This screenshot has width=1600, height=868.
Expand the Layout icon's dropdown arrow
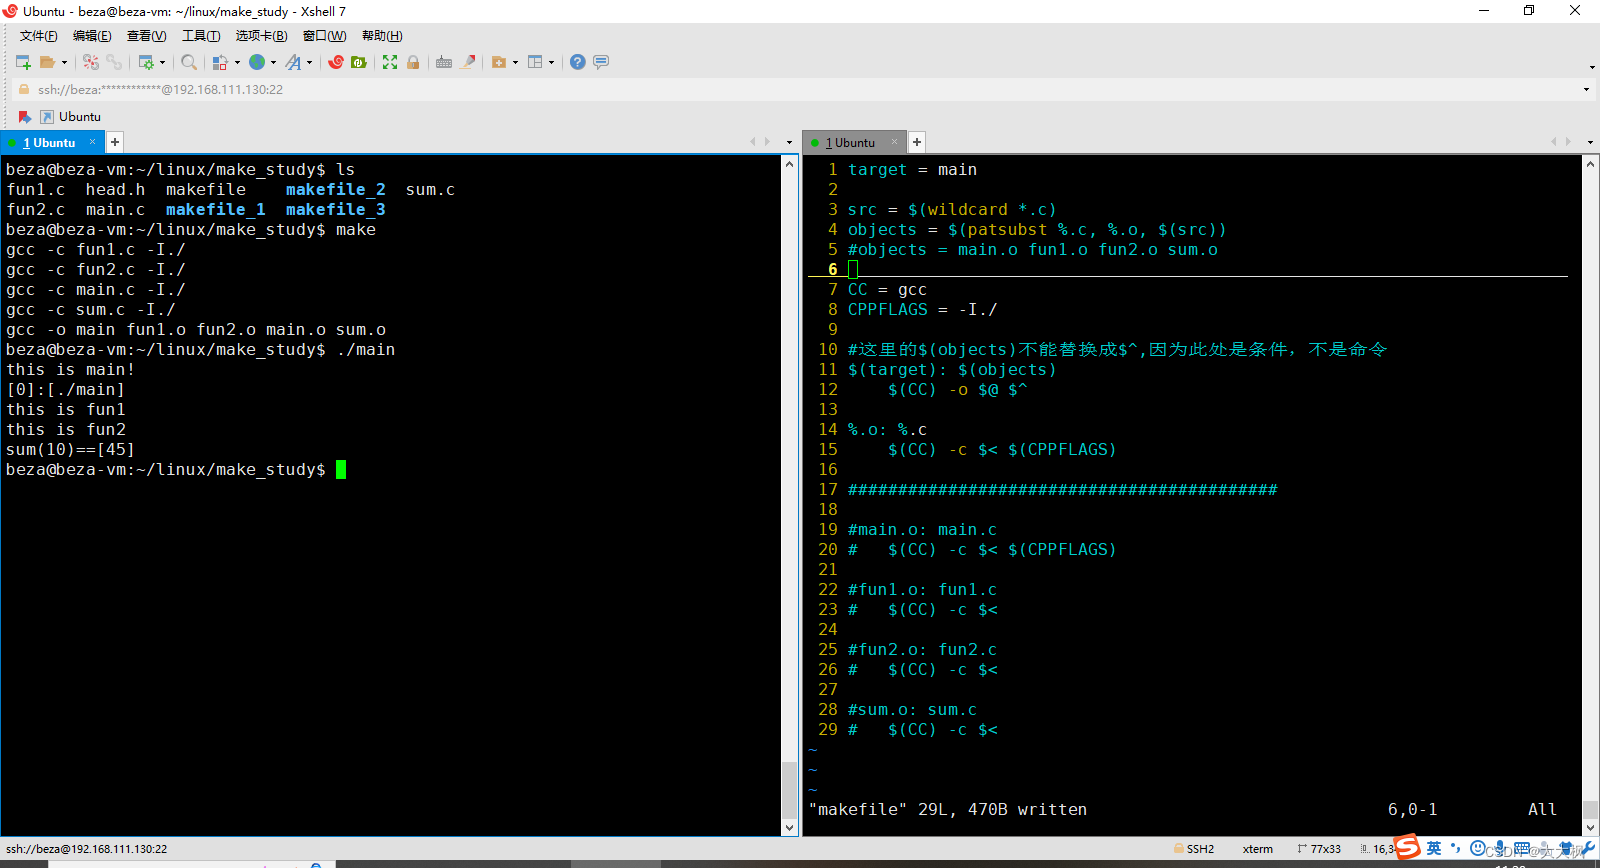click(551, 62)
